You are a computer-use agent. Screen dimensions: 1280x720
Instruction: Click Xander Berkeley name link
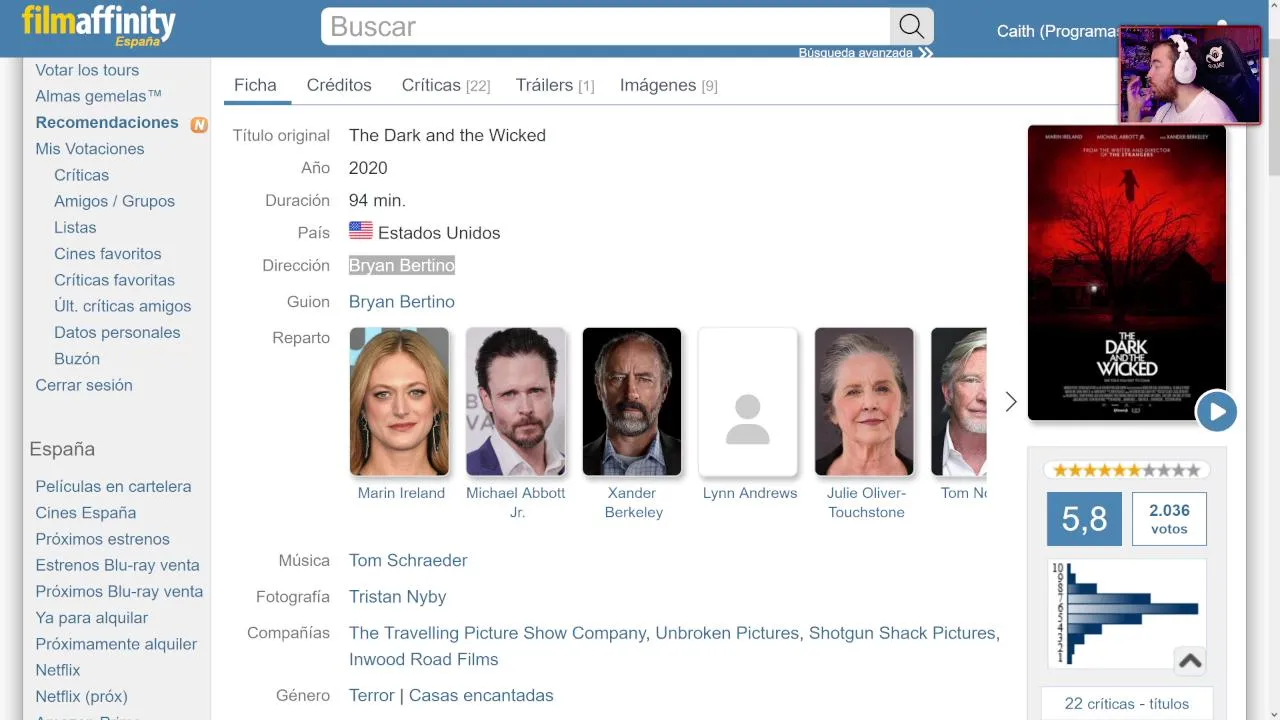(x=633, y=502)
